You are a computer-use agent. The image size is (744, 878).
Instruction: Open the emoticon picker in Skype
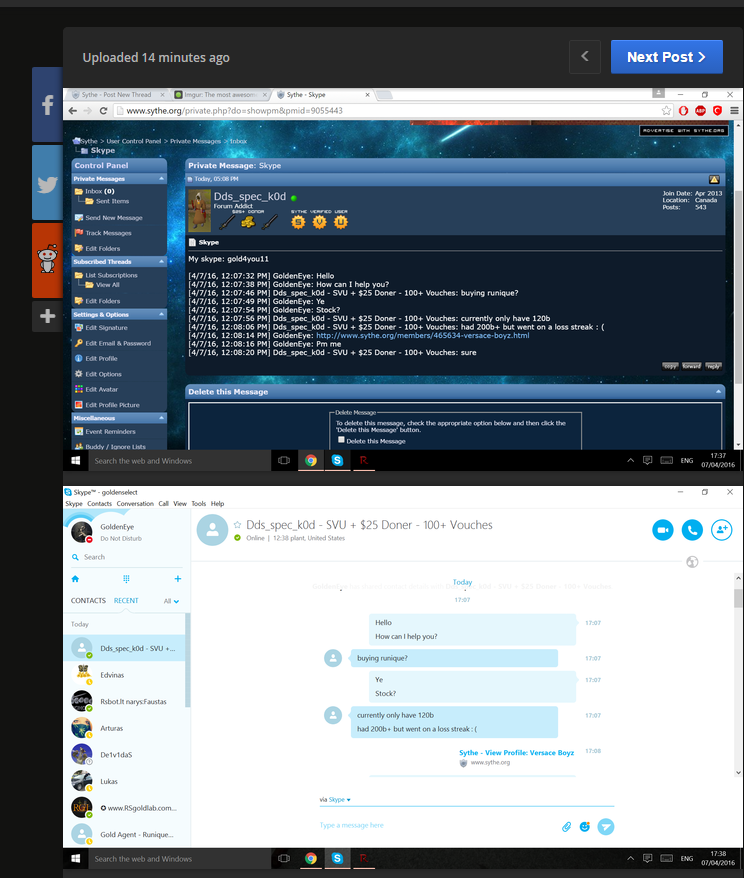(x=584, y=826)
